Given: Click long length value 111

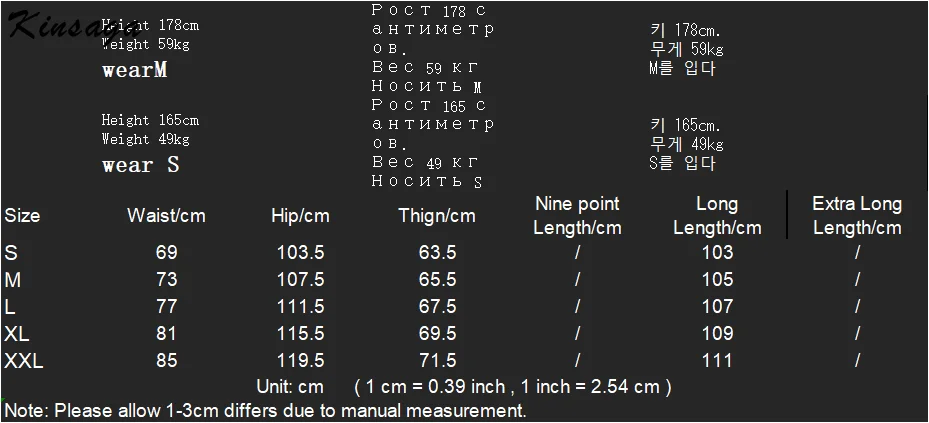Looking at the screenshot, I should (717, 361).
